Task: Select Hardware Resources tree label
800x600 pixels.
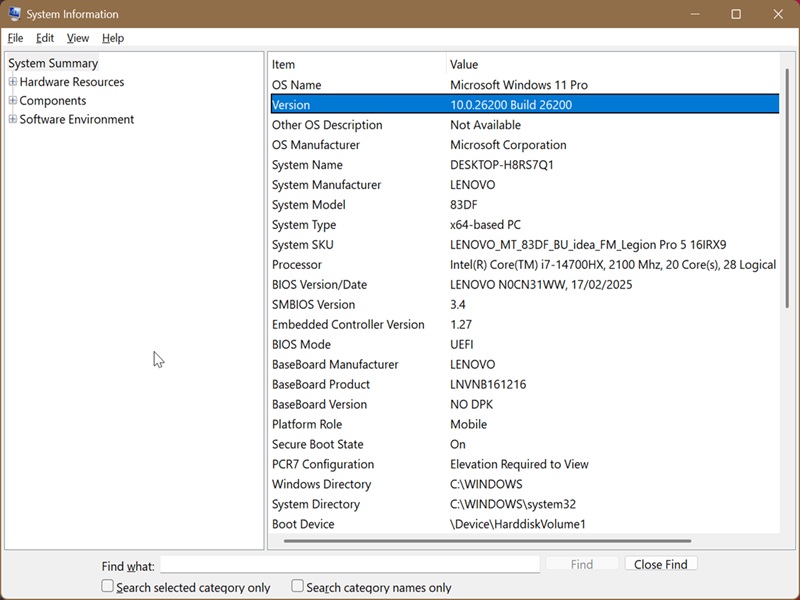Action: pos(71,82)
